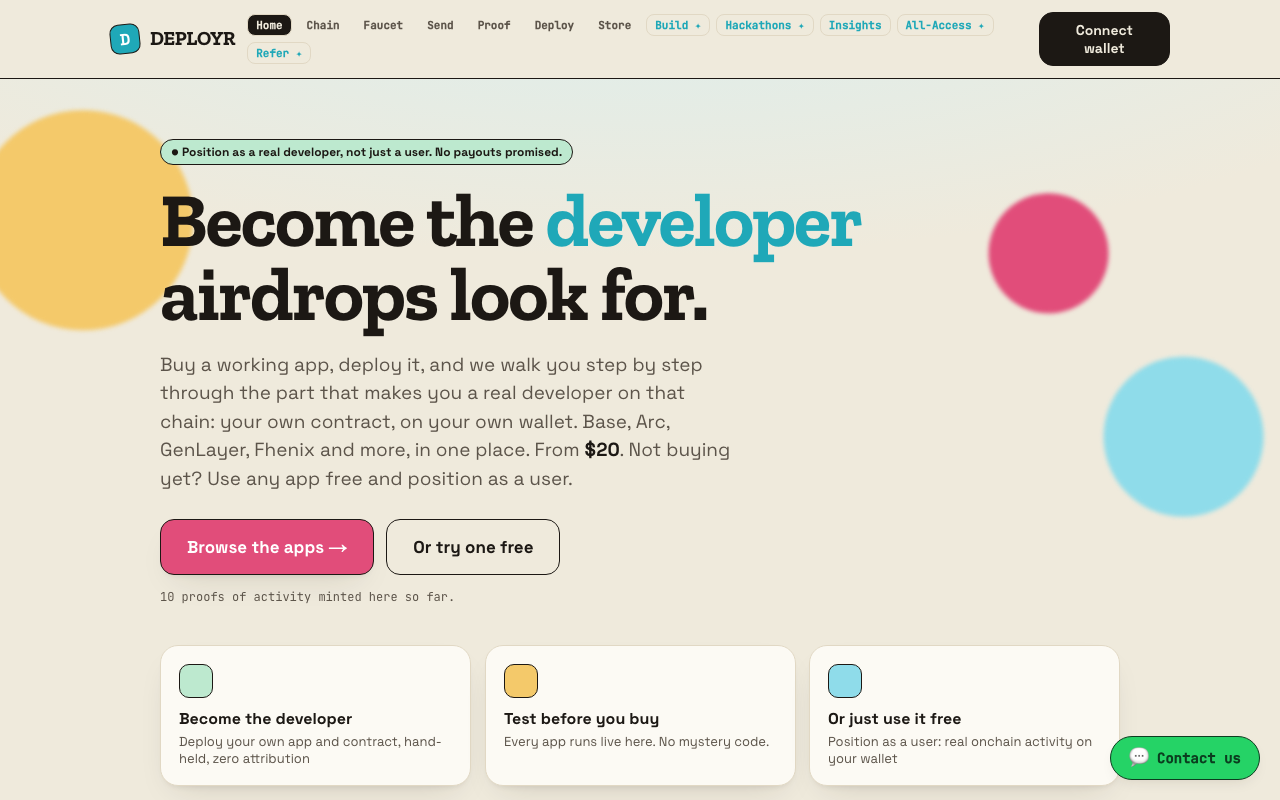The height and width of the screenshot is (800, 1280).
Task: Open the Store nav link
Action: click(x=614, y=25)
